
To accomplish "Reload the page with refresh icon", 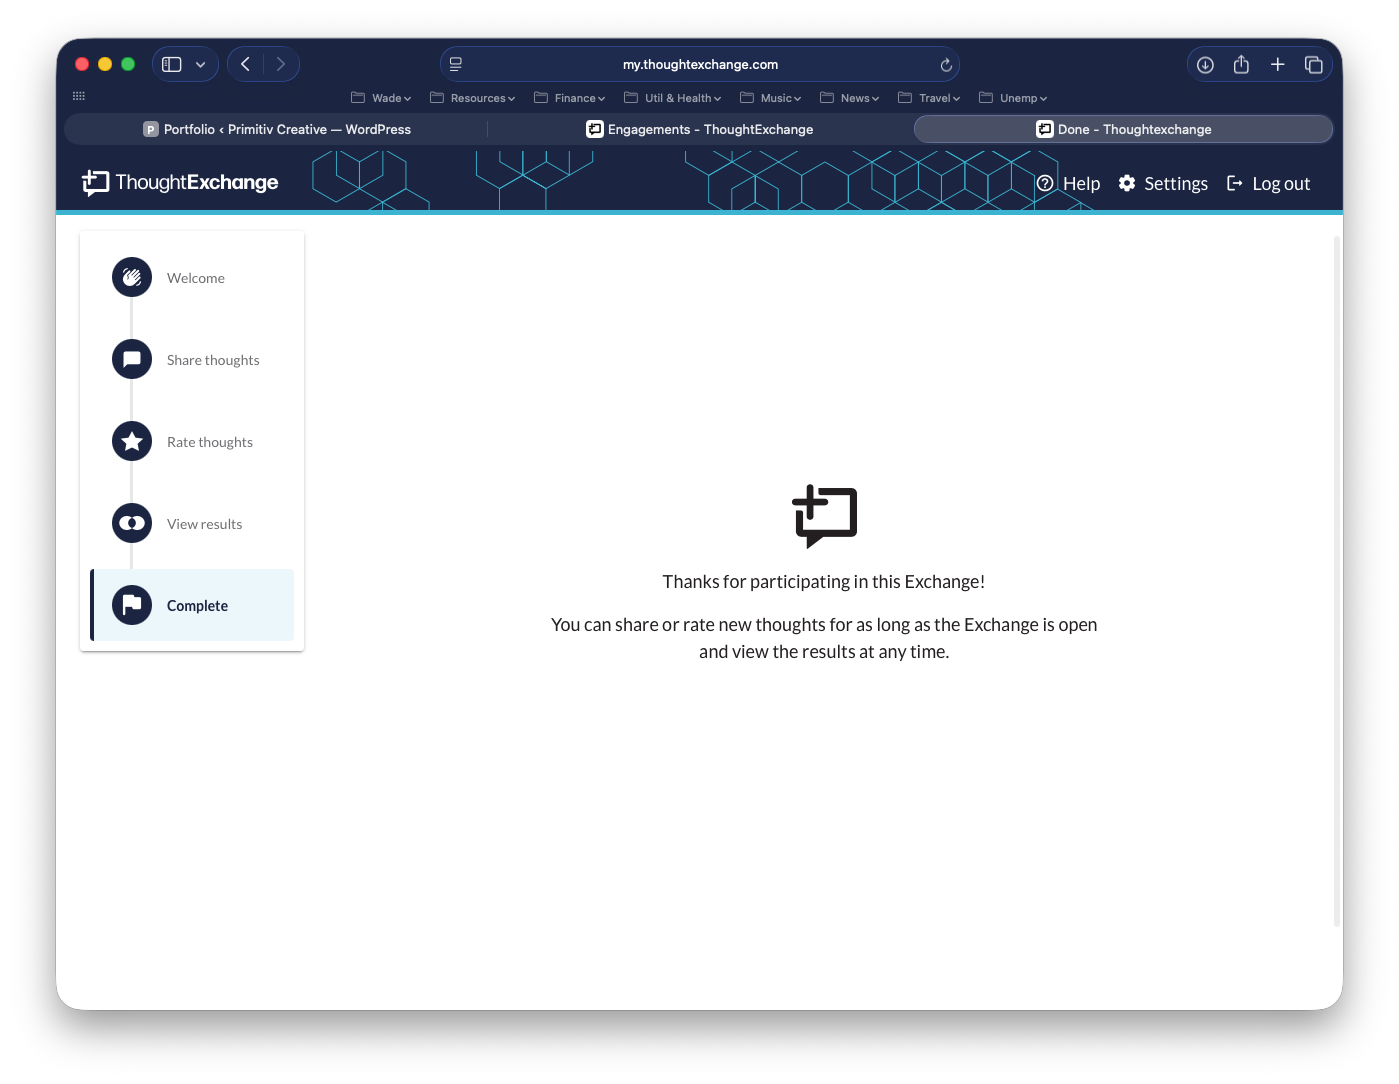I will [946, 65].
